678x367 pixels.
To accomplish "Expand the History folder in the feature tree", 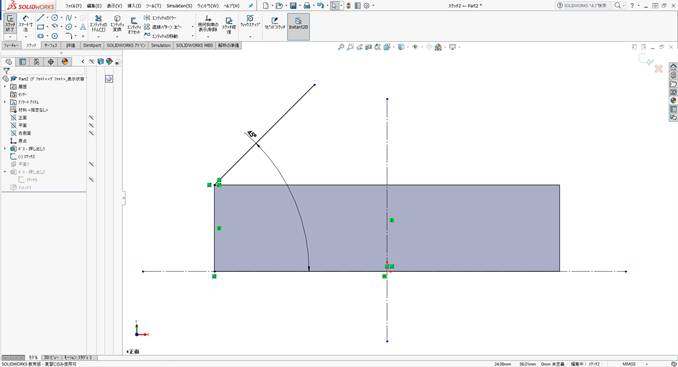I will 5,86.
